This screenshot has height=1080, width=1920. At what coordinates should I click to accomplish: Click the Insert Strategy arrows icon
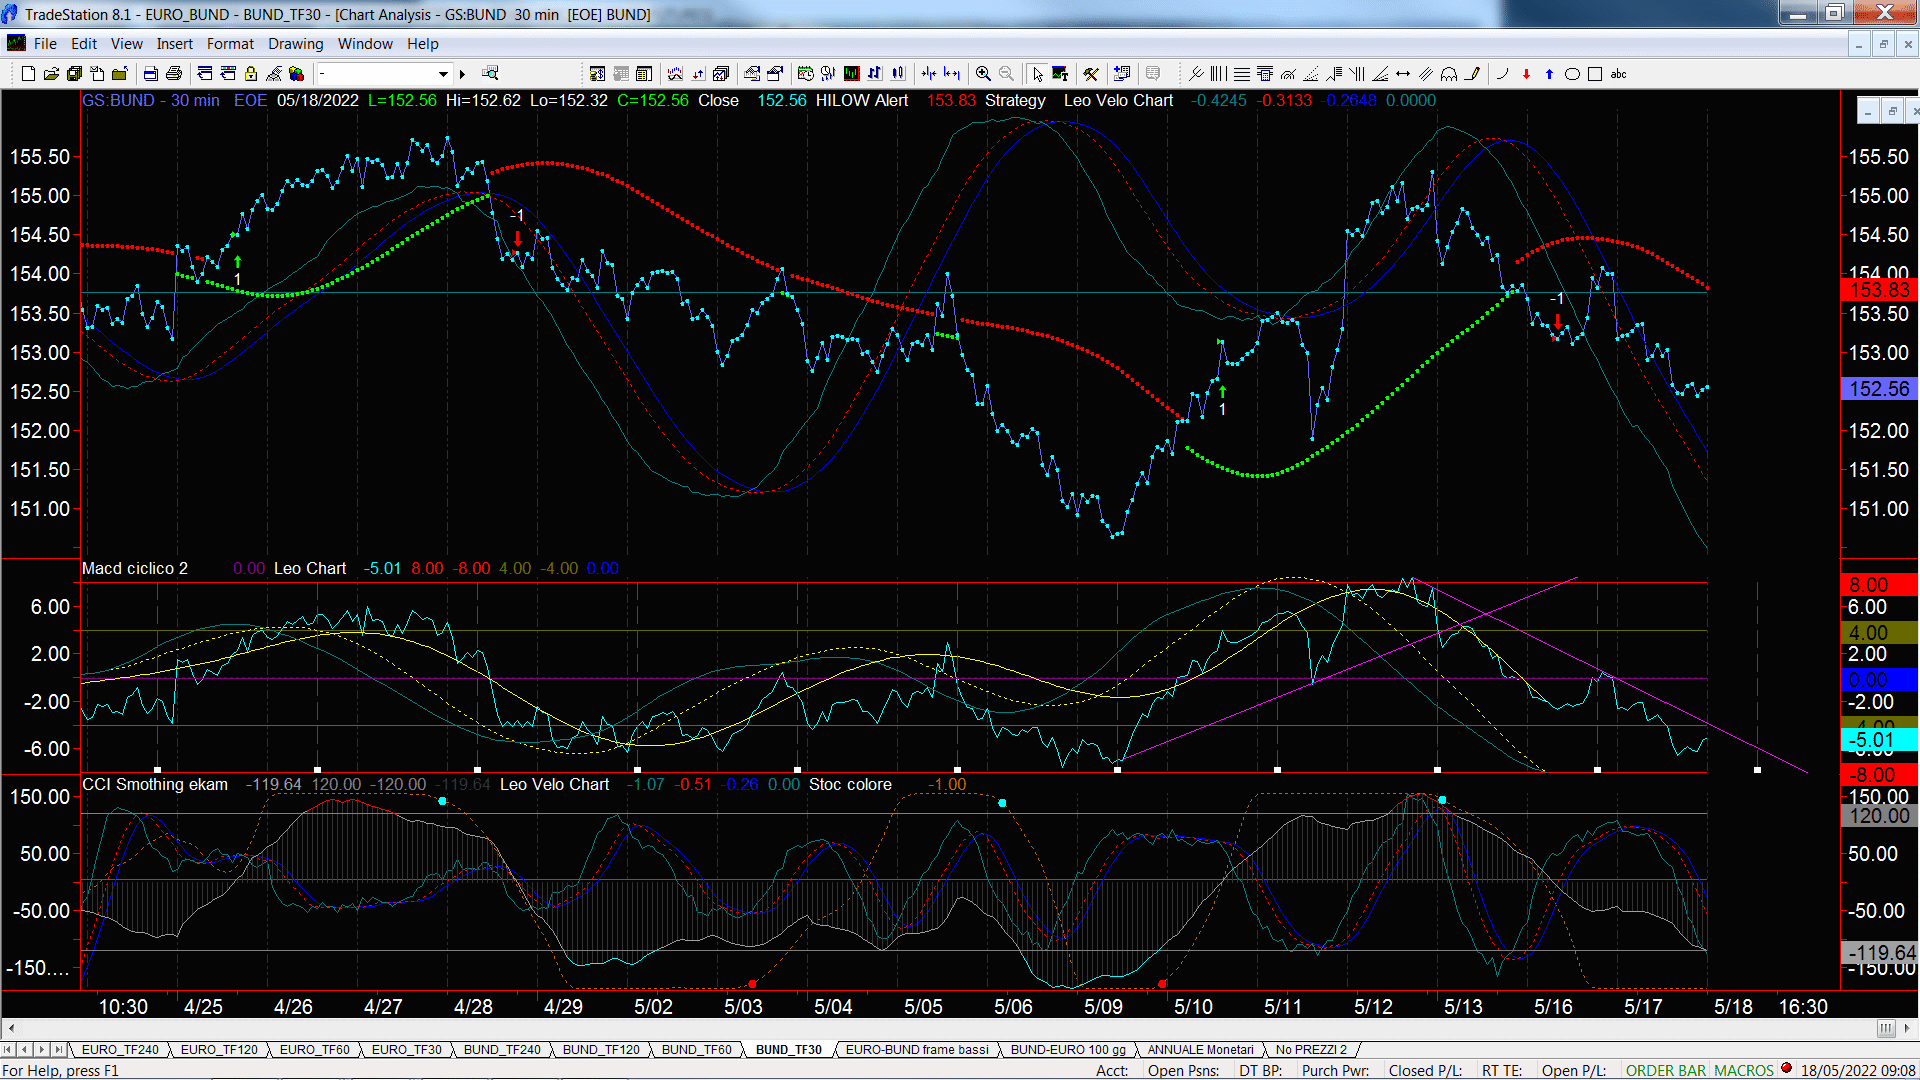[698, 73]
